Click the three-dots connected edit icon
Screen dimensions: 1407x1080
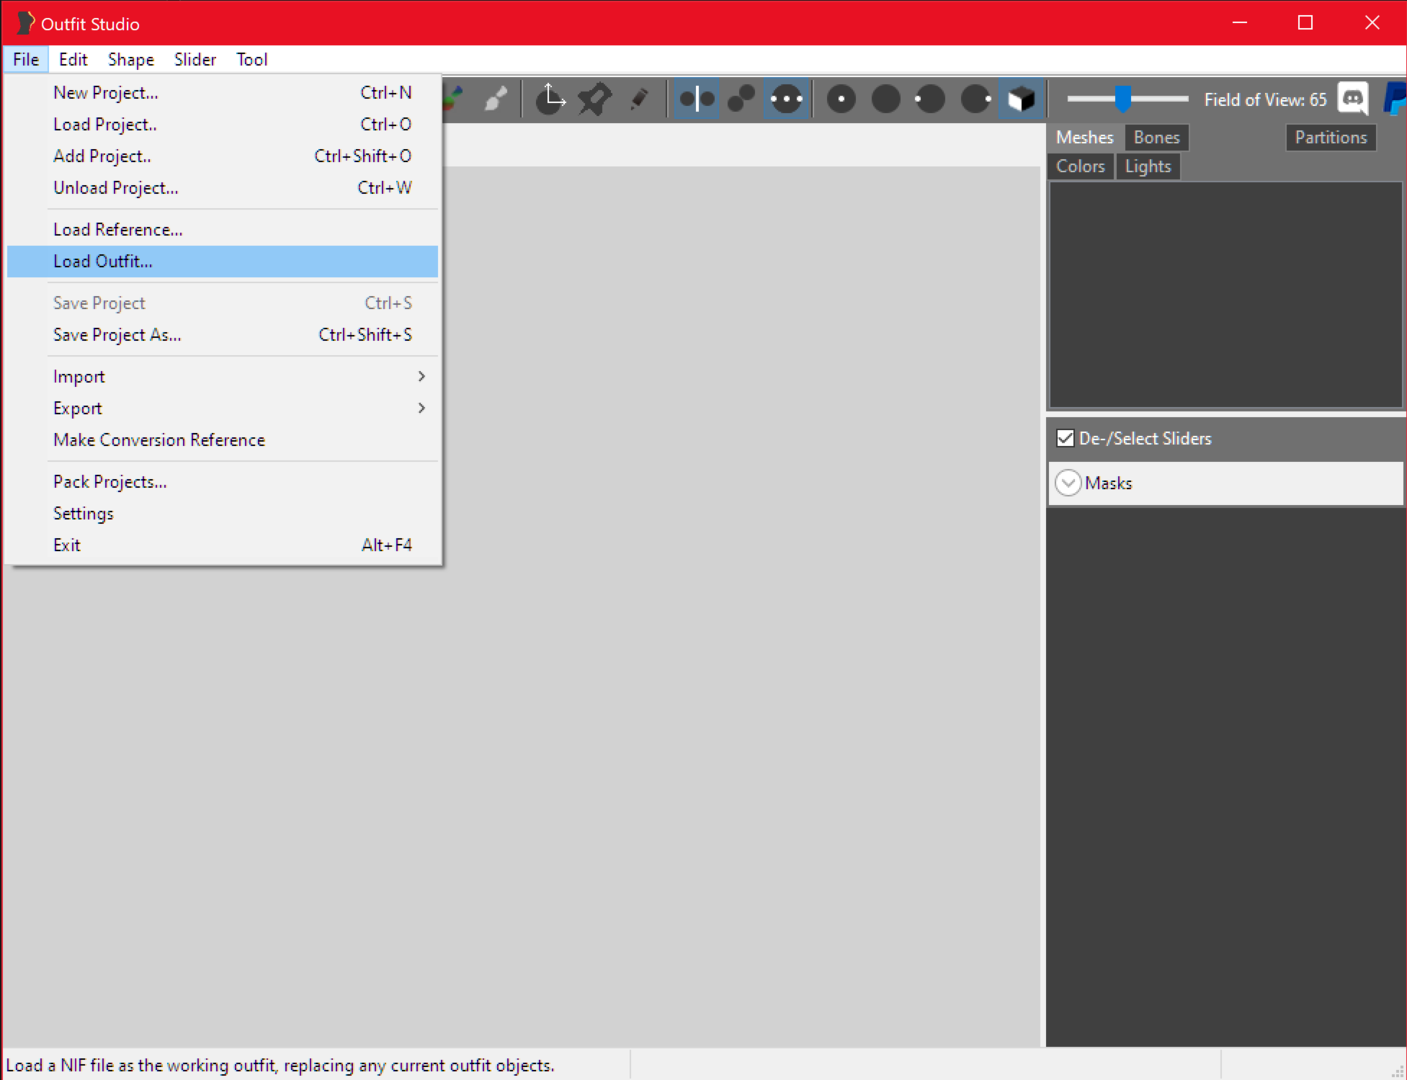point(787,99)
